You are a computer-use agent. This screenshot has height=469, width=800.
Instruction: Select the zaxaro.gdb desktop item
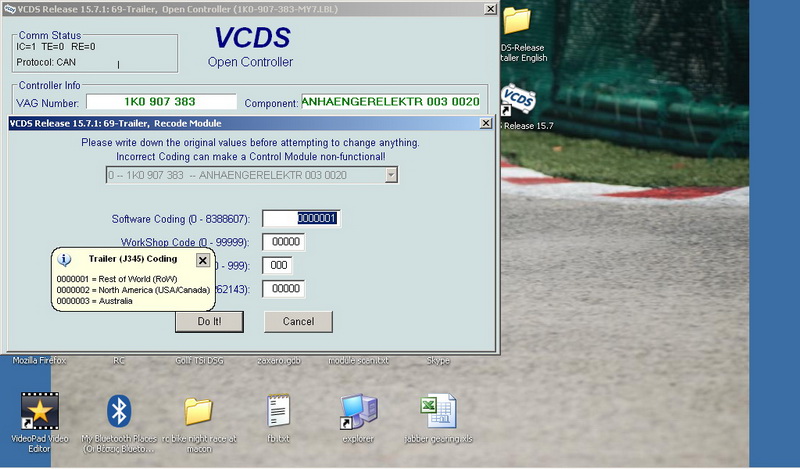(279, 360)
